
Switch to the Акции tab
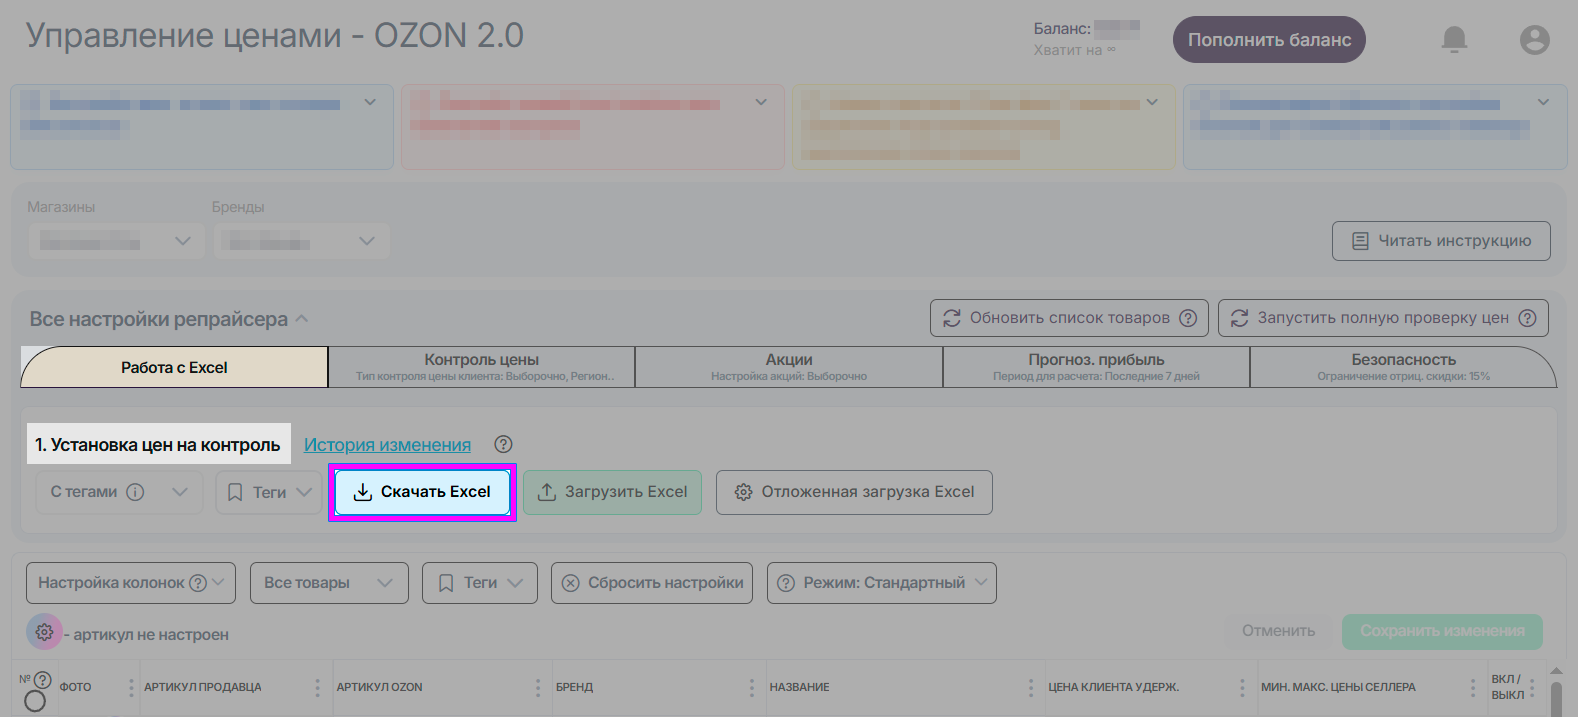[x=789, y=367]
